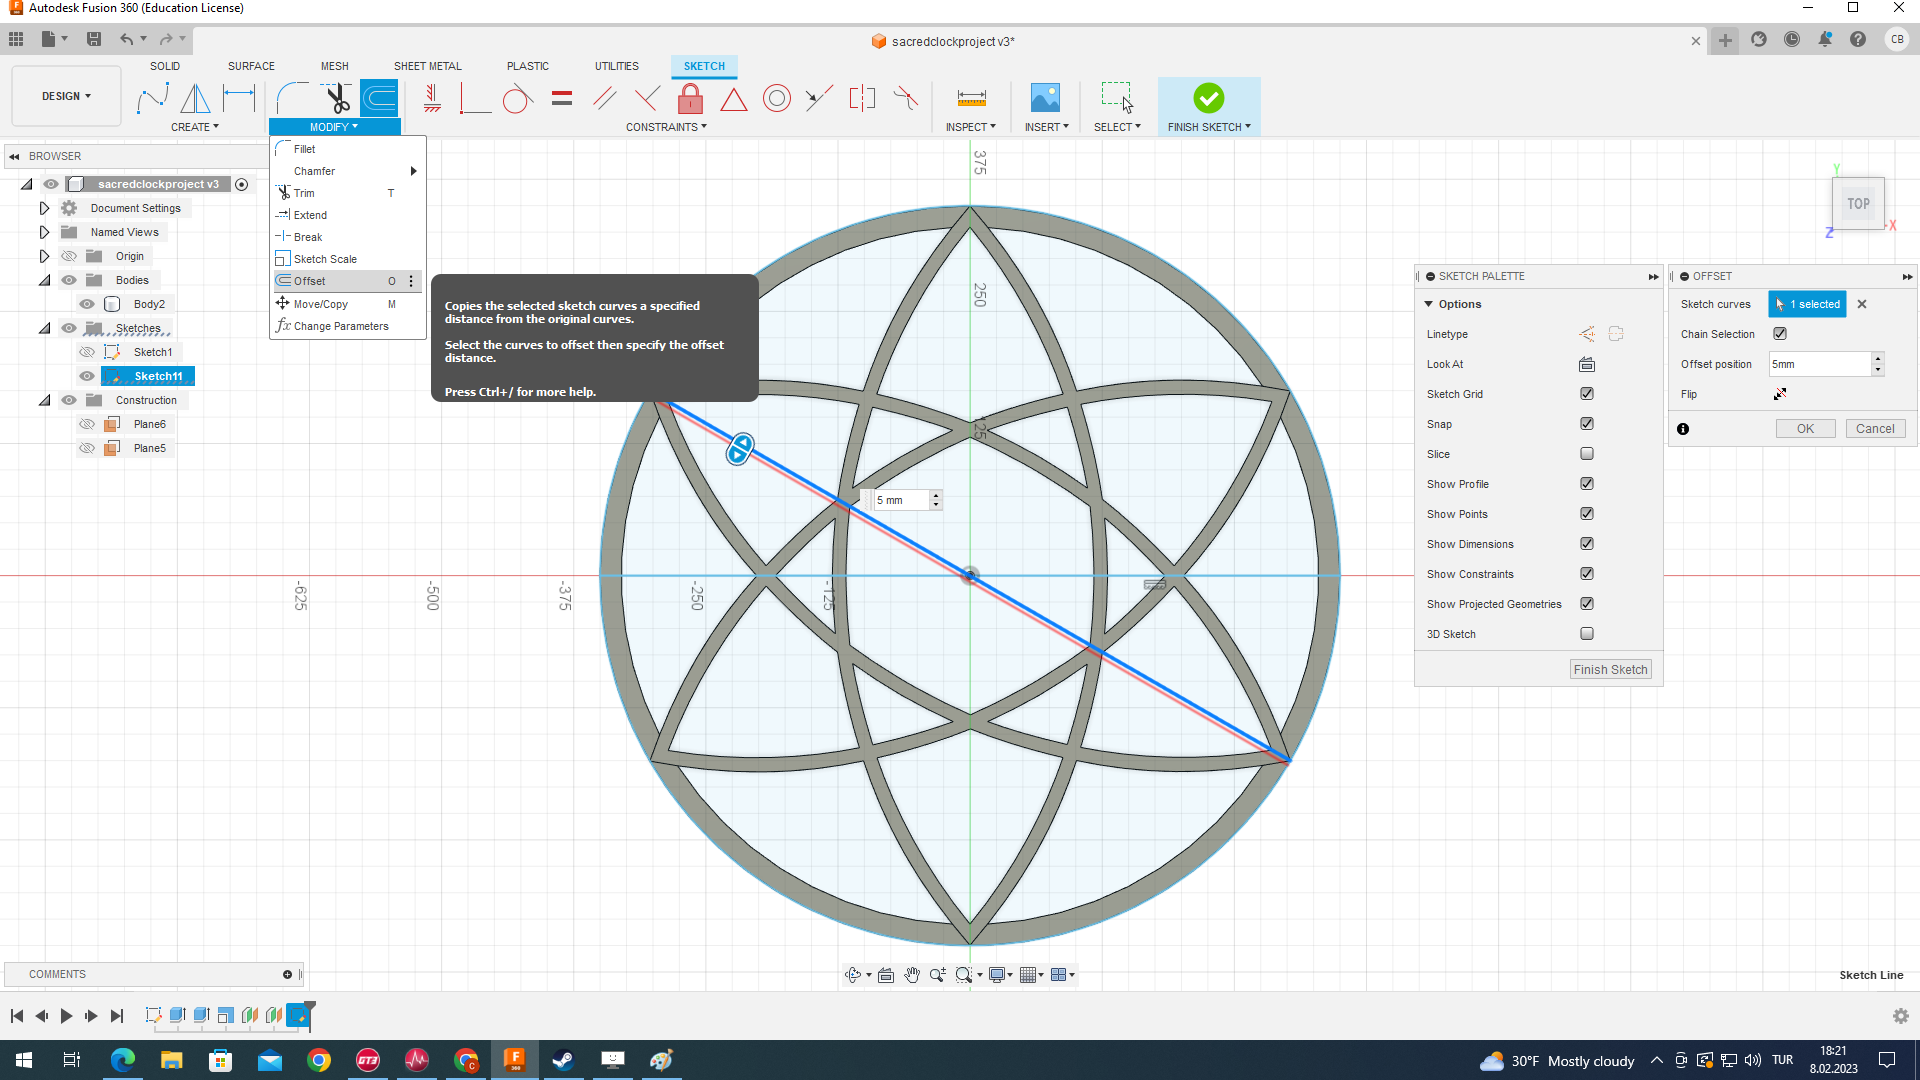The width and height of the screenshot is (1920, 1080).
Task: Expand the Named Views tree node
Action: tap(44, 232)
